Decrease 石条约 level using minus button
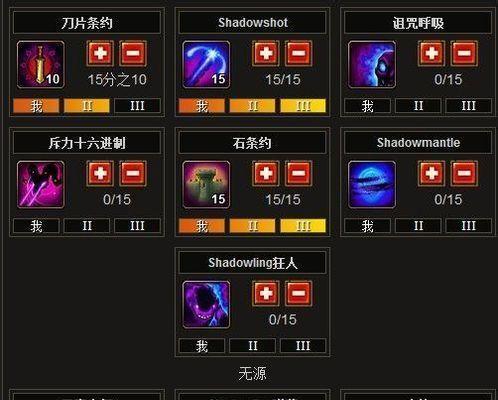Screen dimensions: 498x400 tap(299, 173)
